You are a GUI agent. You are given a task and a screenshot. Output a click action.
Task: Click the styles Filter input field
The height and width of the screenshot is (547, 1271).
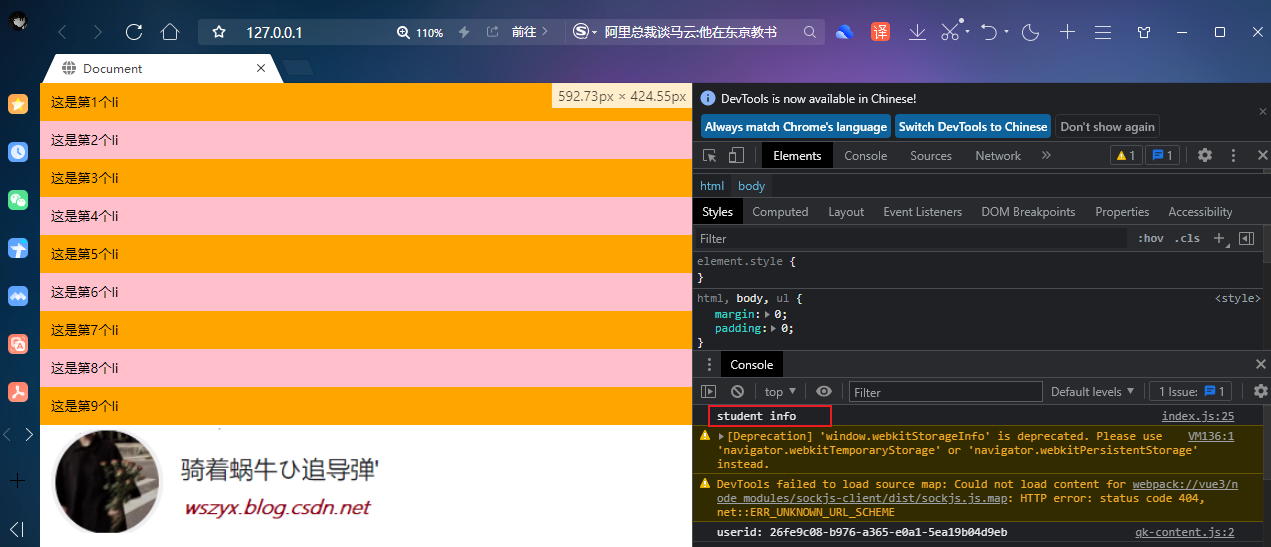pos(910,239)
